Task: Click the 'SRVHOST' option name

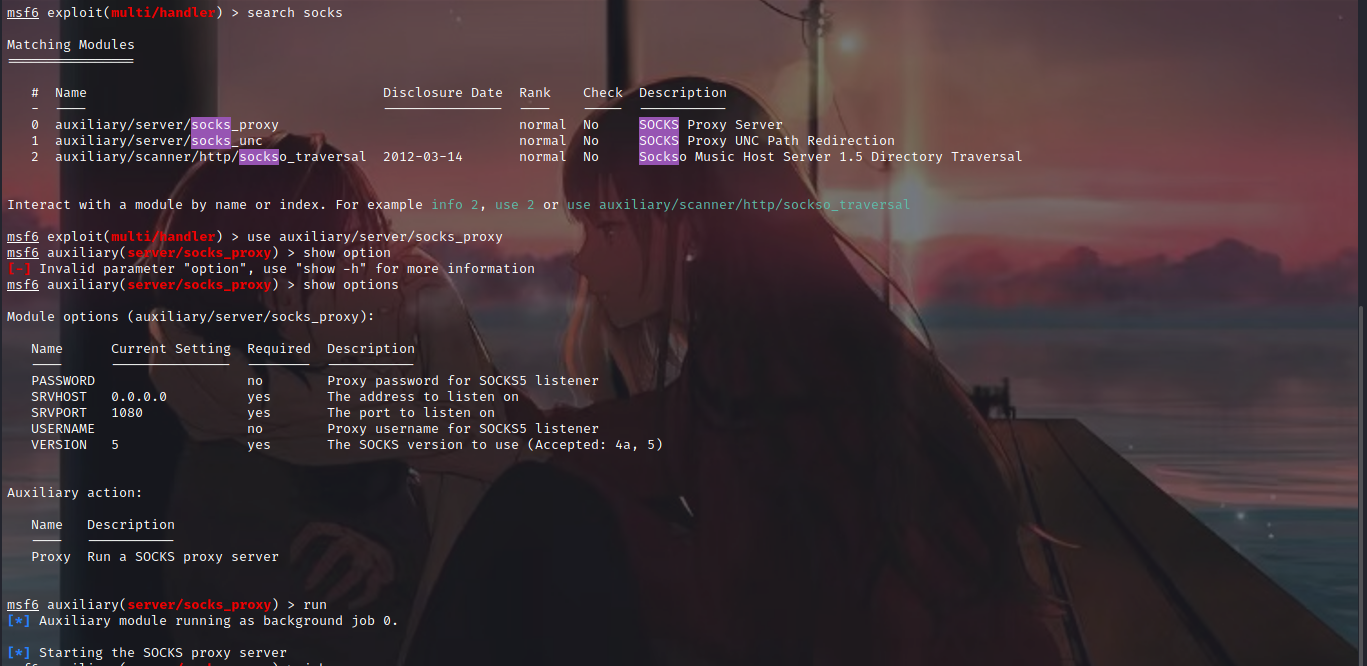Action: pos(59,397)
